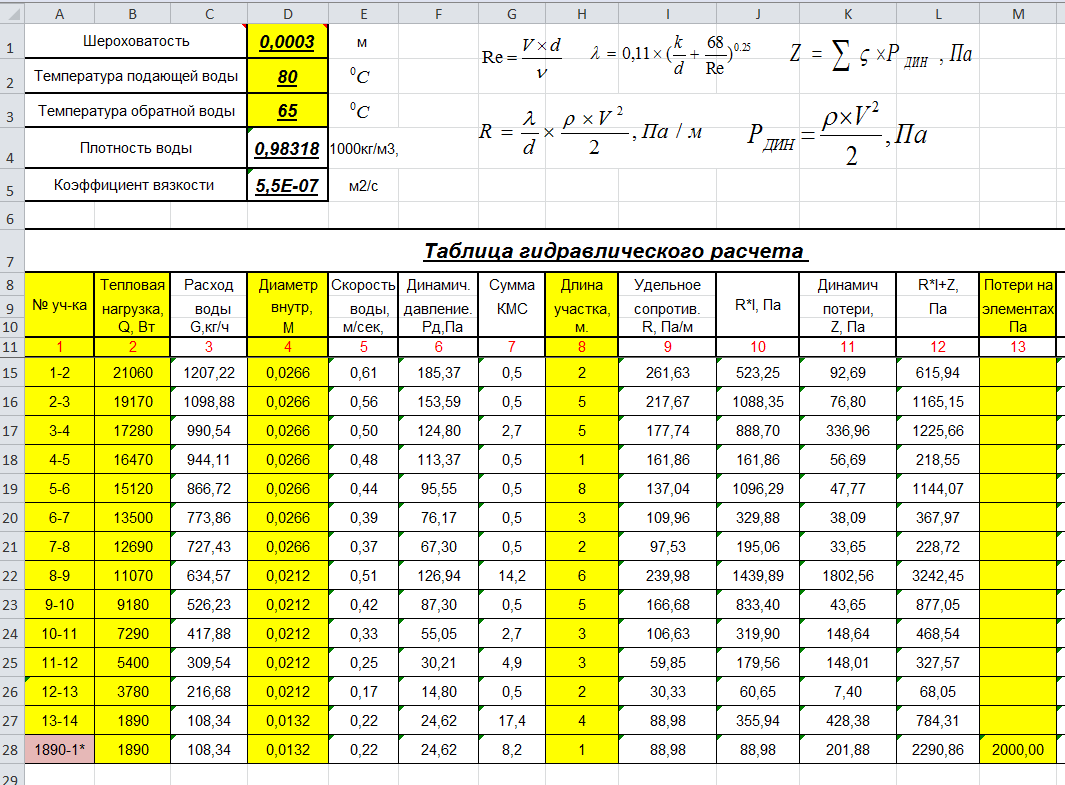Image resolution: width=1065 pixels, height=785 pixels.
Task: Click the Плотность воды label cell
Action: [136, 148]
